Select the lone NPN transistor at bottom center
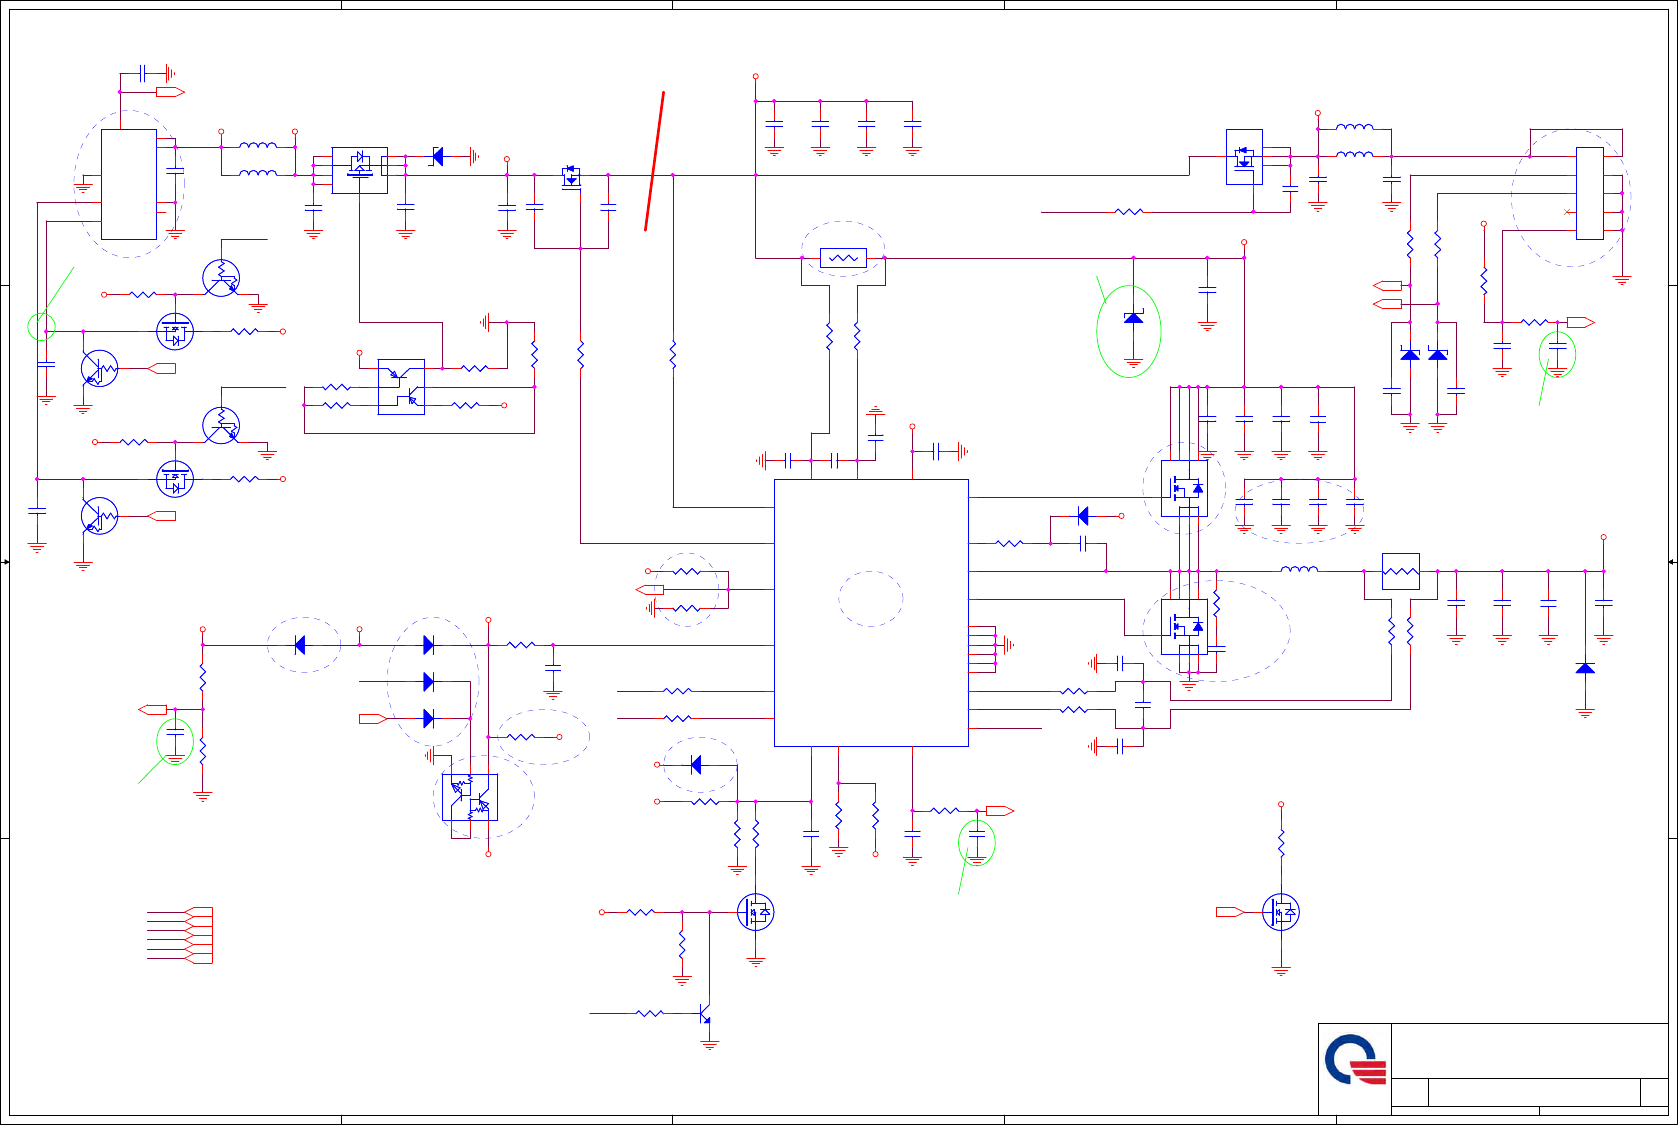 point(706,1013)
